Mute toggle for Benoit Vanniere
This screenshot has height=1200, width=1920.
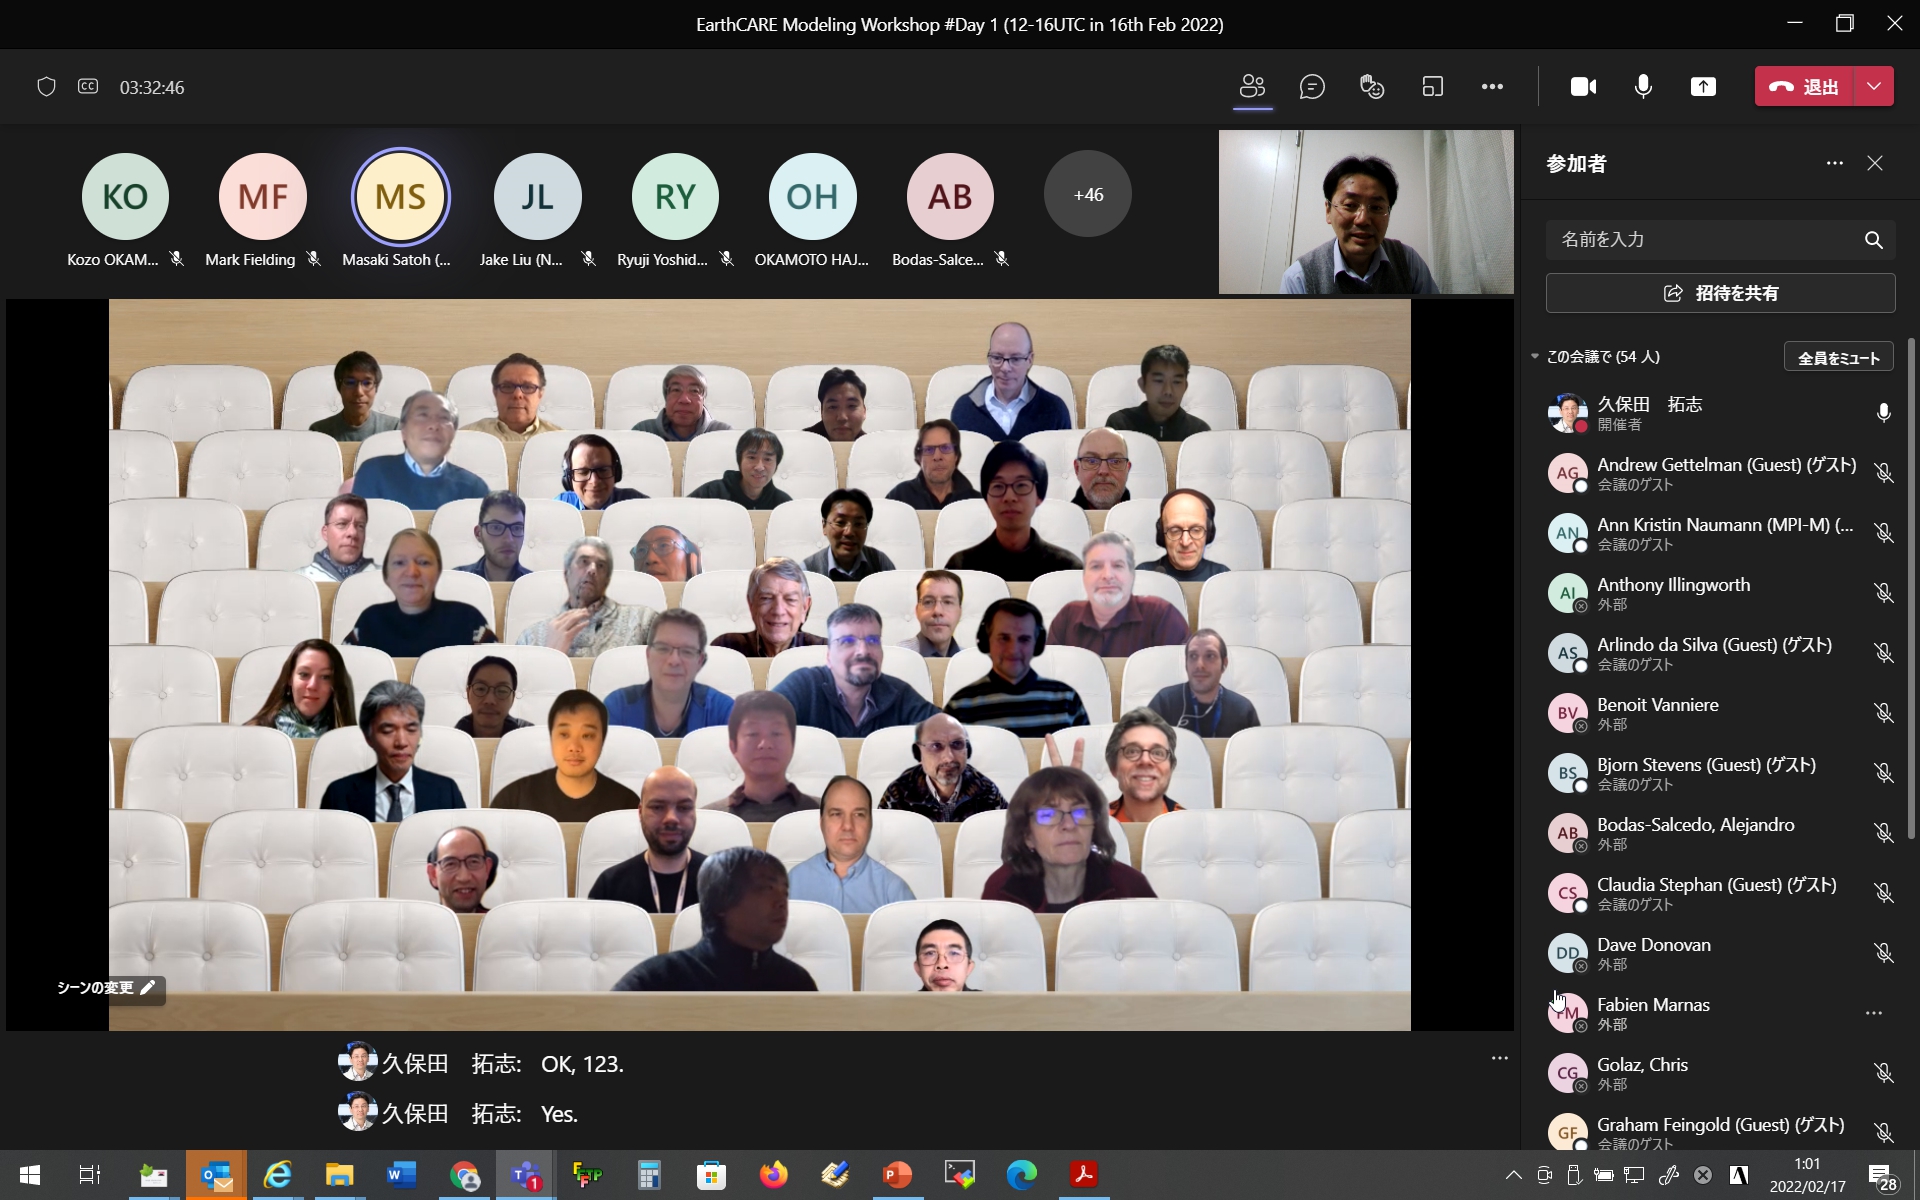click(1884, 713)
